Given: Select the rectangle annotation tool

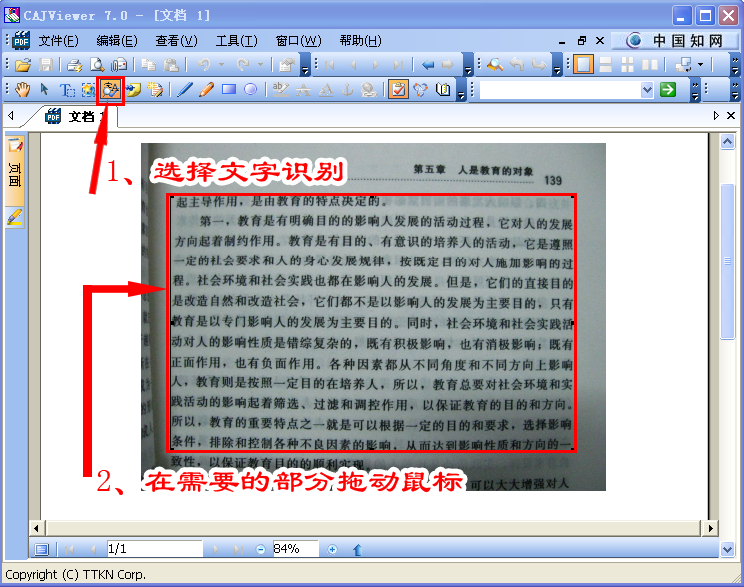Looking at the screenshot, I should click(x=228, y=90).
